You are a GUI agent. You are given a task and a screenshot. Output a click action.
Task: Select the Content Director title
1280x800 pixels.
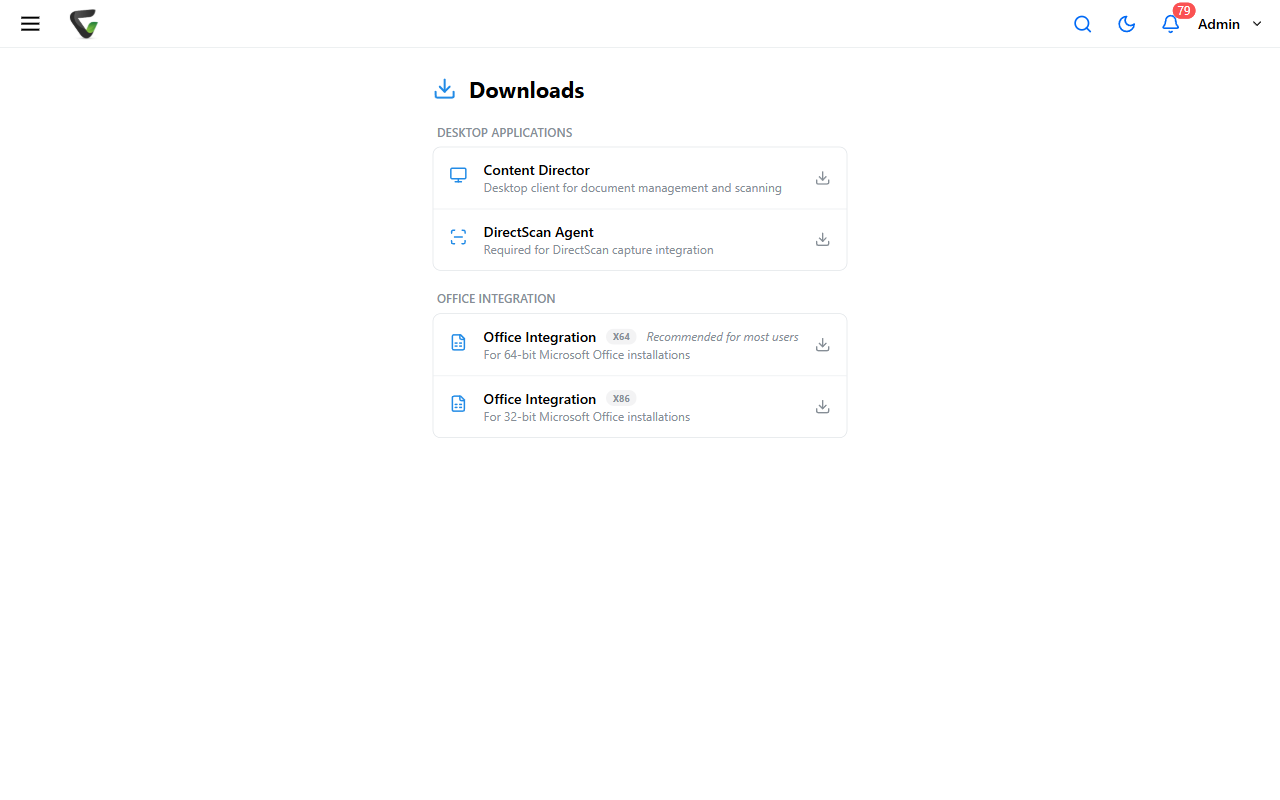537,170
